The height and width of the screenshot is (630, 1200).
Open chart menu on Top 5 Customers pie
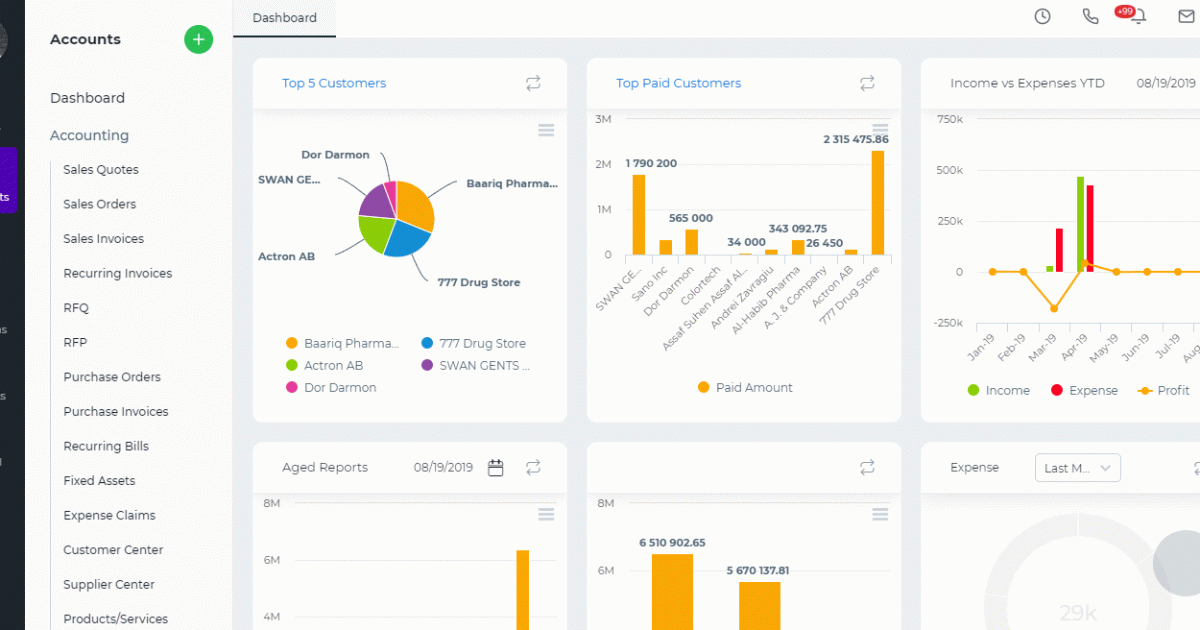[546, 130]
